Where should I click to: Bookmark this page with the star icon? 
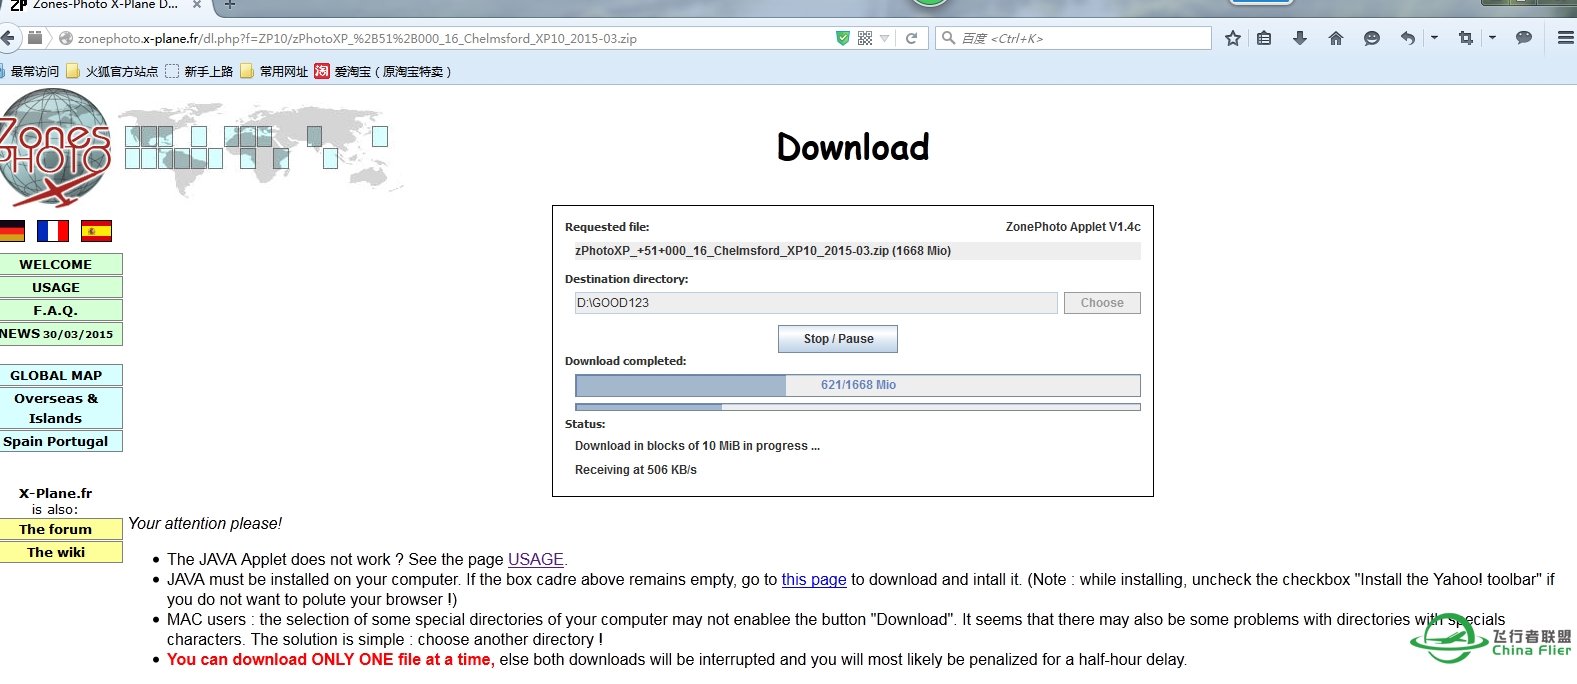click(x=1233, y=38)
